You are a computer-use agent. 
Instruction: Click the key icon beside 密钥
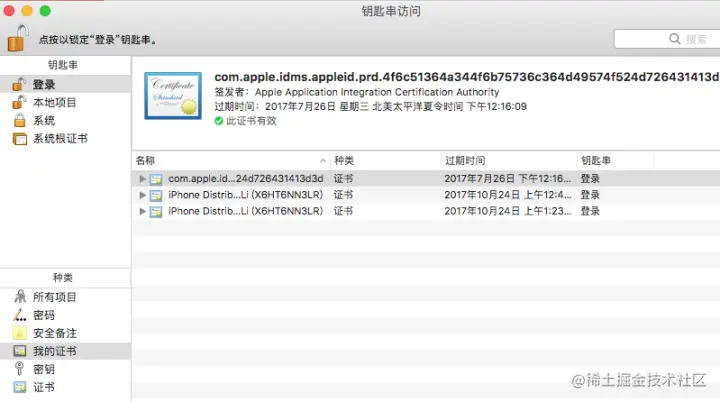pos(19,368)
